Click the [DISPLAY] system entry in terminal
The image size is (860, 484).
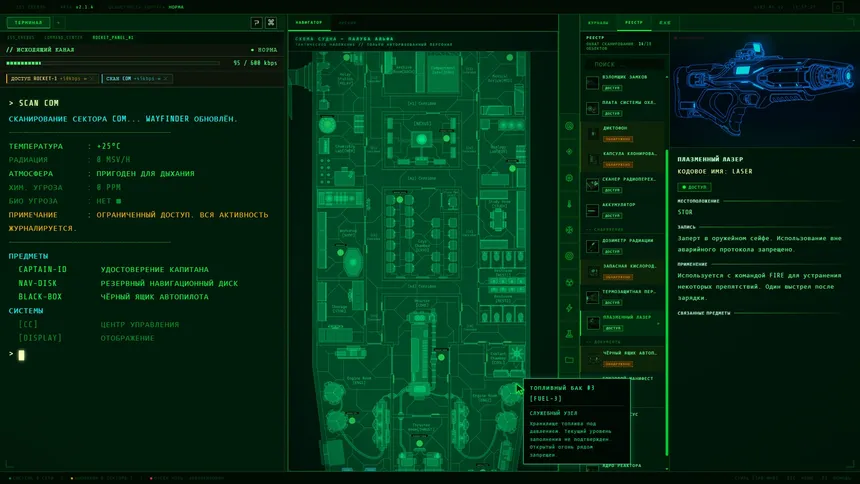click(40, 338)
